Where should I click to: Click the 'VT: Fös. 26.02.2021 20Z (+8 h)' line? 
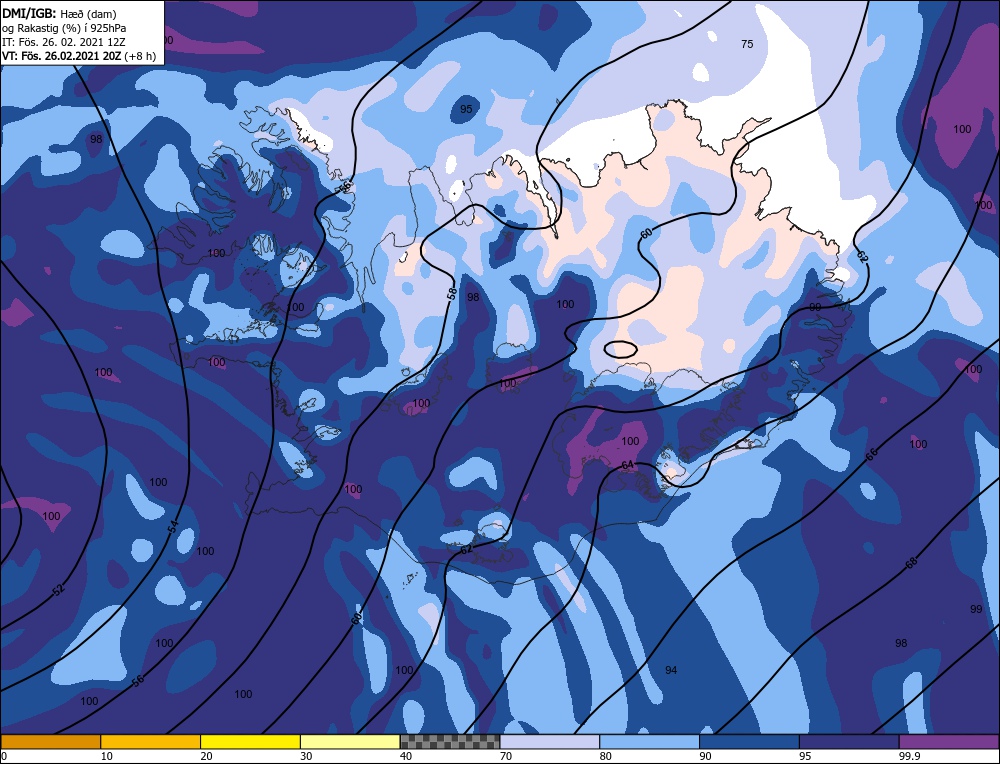pyautogui.click(x=79, y=55)
